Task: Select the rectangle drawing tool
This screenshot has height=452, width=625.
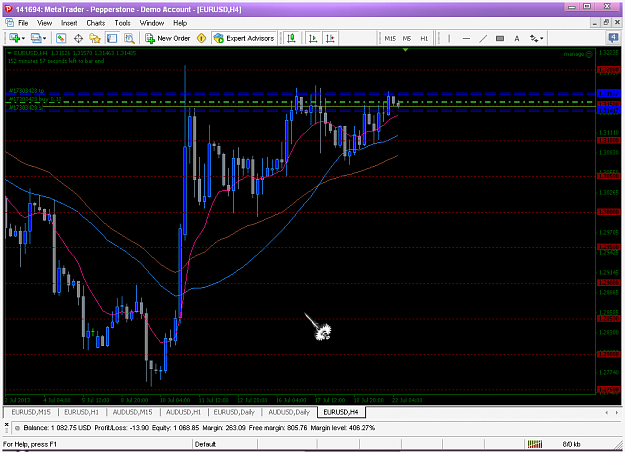Action: [x=500, y=38]
